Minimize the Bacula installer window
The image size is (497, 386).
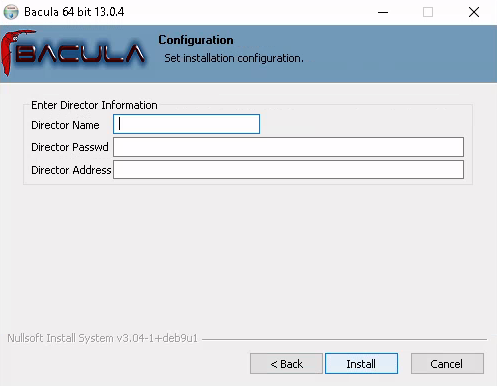383,12
